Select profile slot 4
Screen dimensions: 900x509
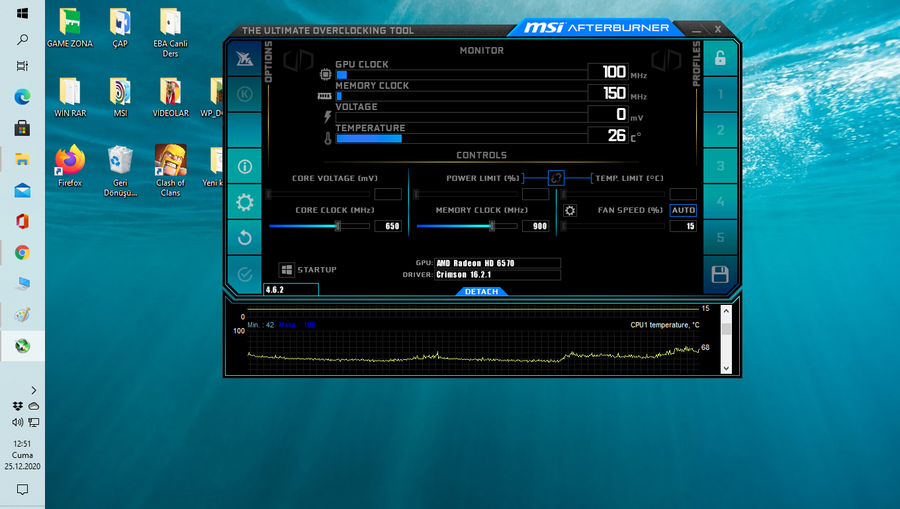[720, 202]
